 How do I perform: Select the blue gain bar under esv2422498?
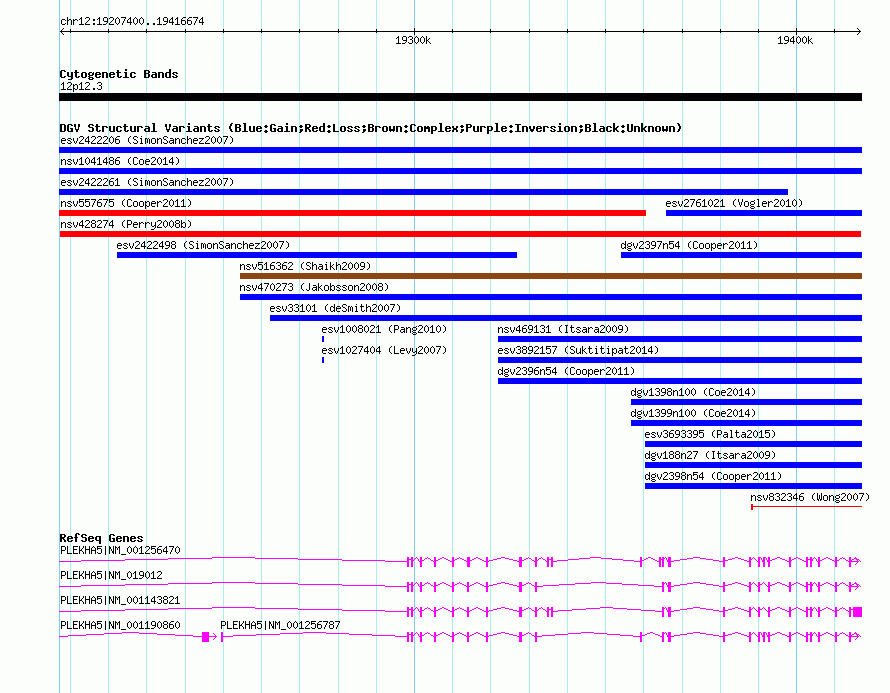(x=317, y=255)
